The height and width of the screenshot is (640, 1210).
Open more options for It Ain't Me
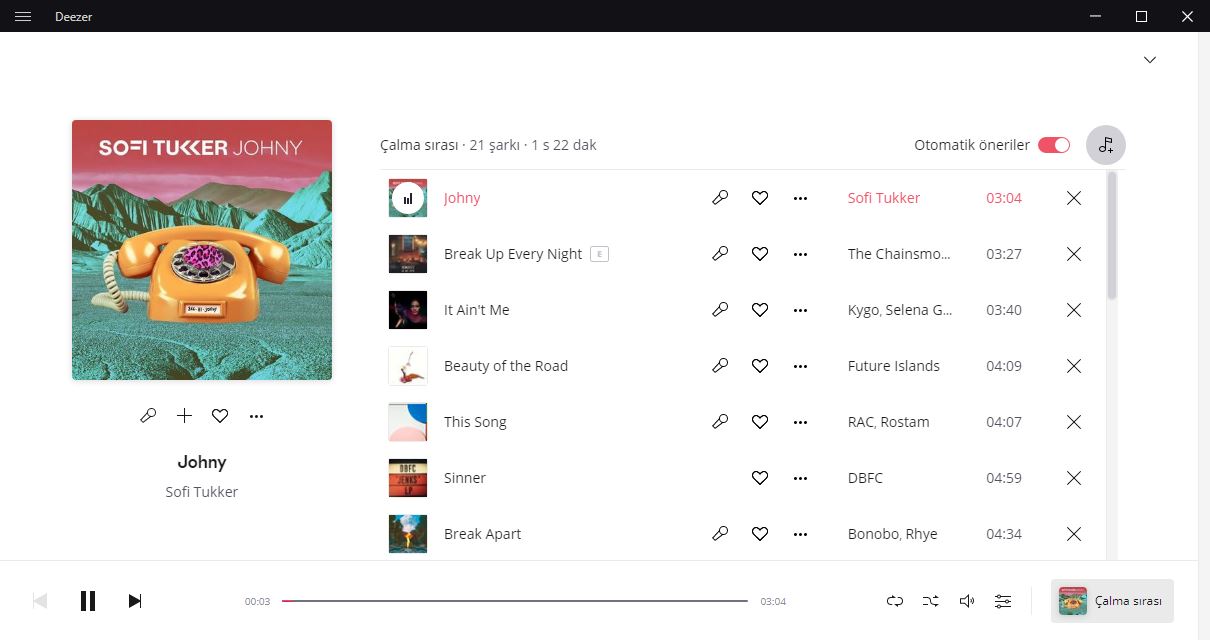(x=800, y=310)
